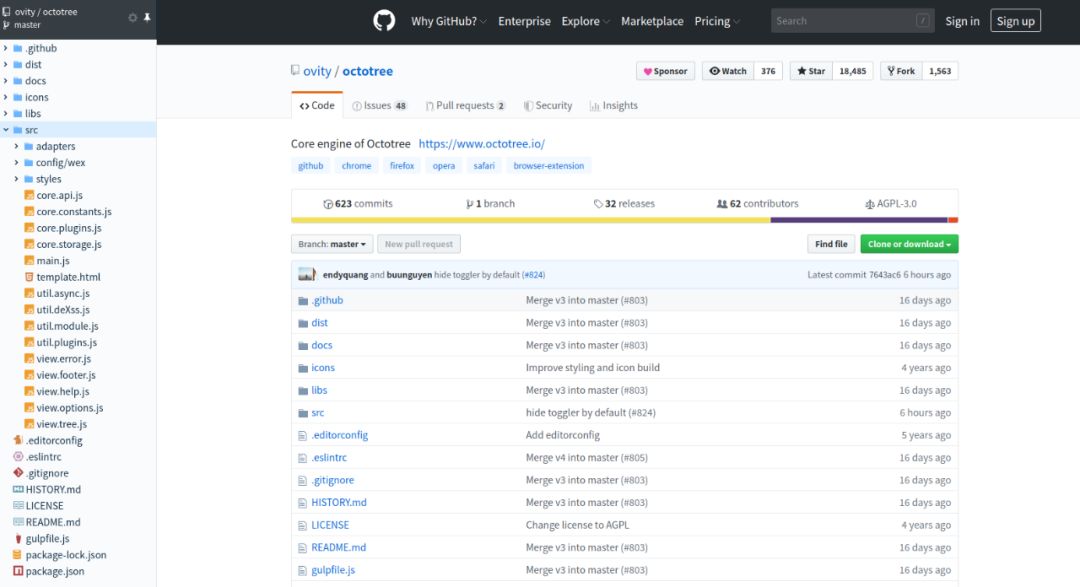
Task: Switch to the Insights tab
Action: coord(614,105)
